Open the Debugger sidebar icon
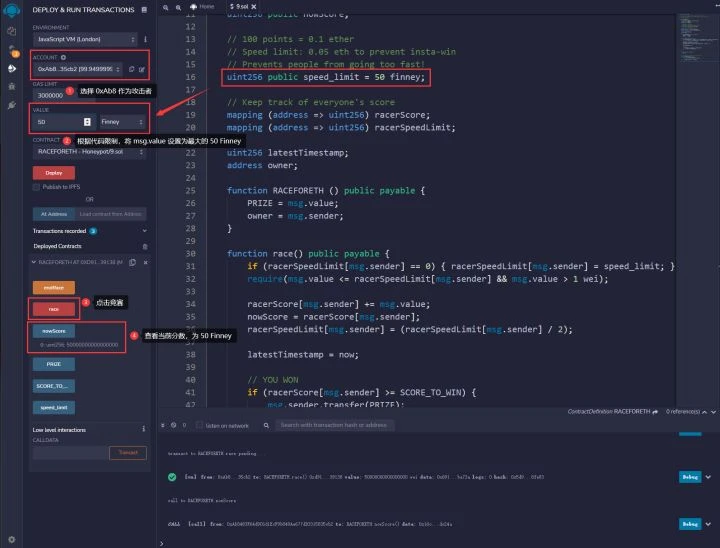 click(12, 86)
